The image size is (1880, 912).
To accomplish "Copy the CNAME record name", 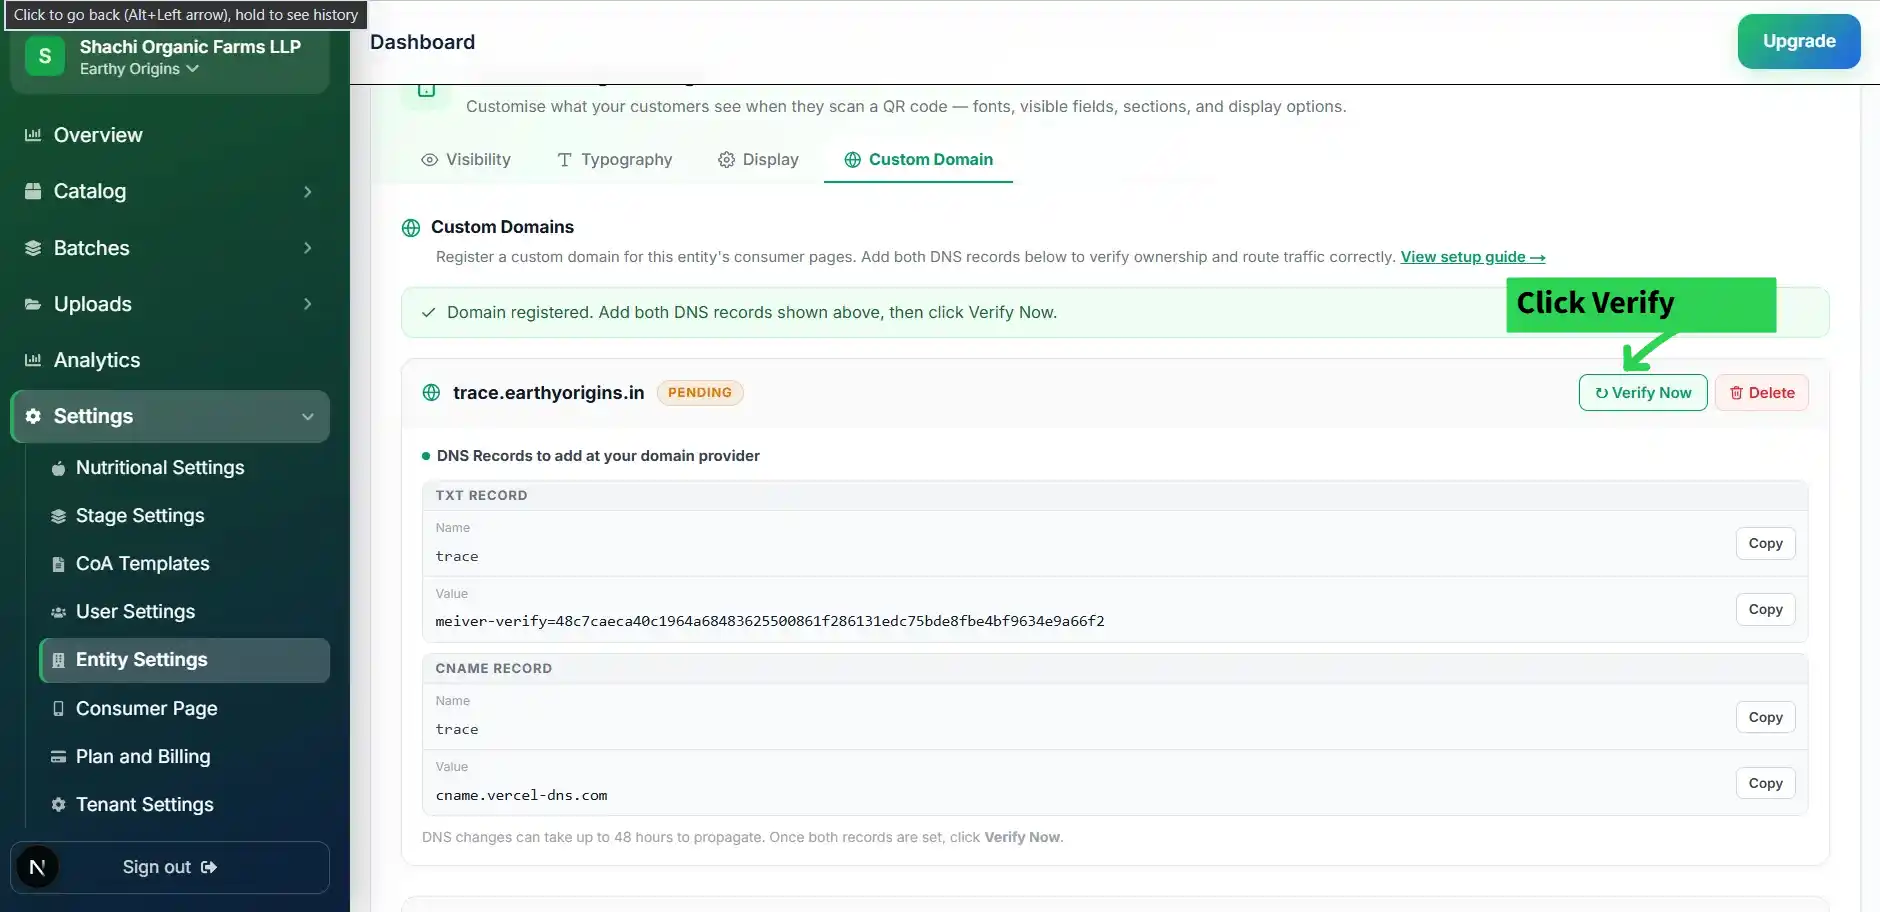I will coord(1765,718).
